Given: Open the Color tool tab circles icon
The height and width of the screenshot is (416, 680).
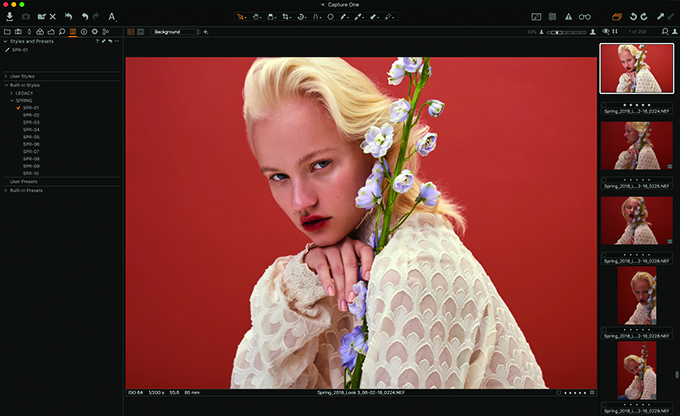Looking at the screenshot, I should pos(40,32).
